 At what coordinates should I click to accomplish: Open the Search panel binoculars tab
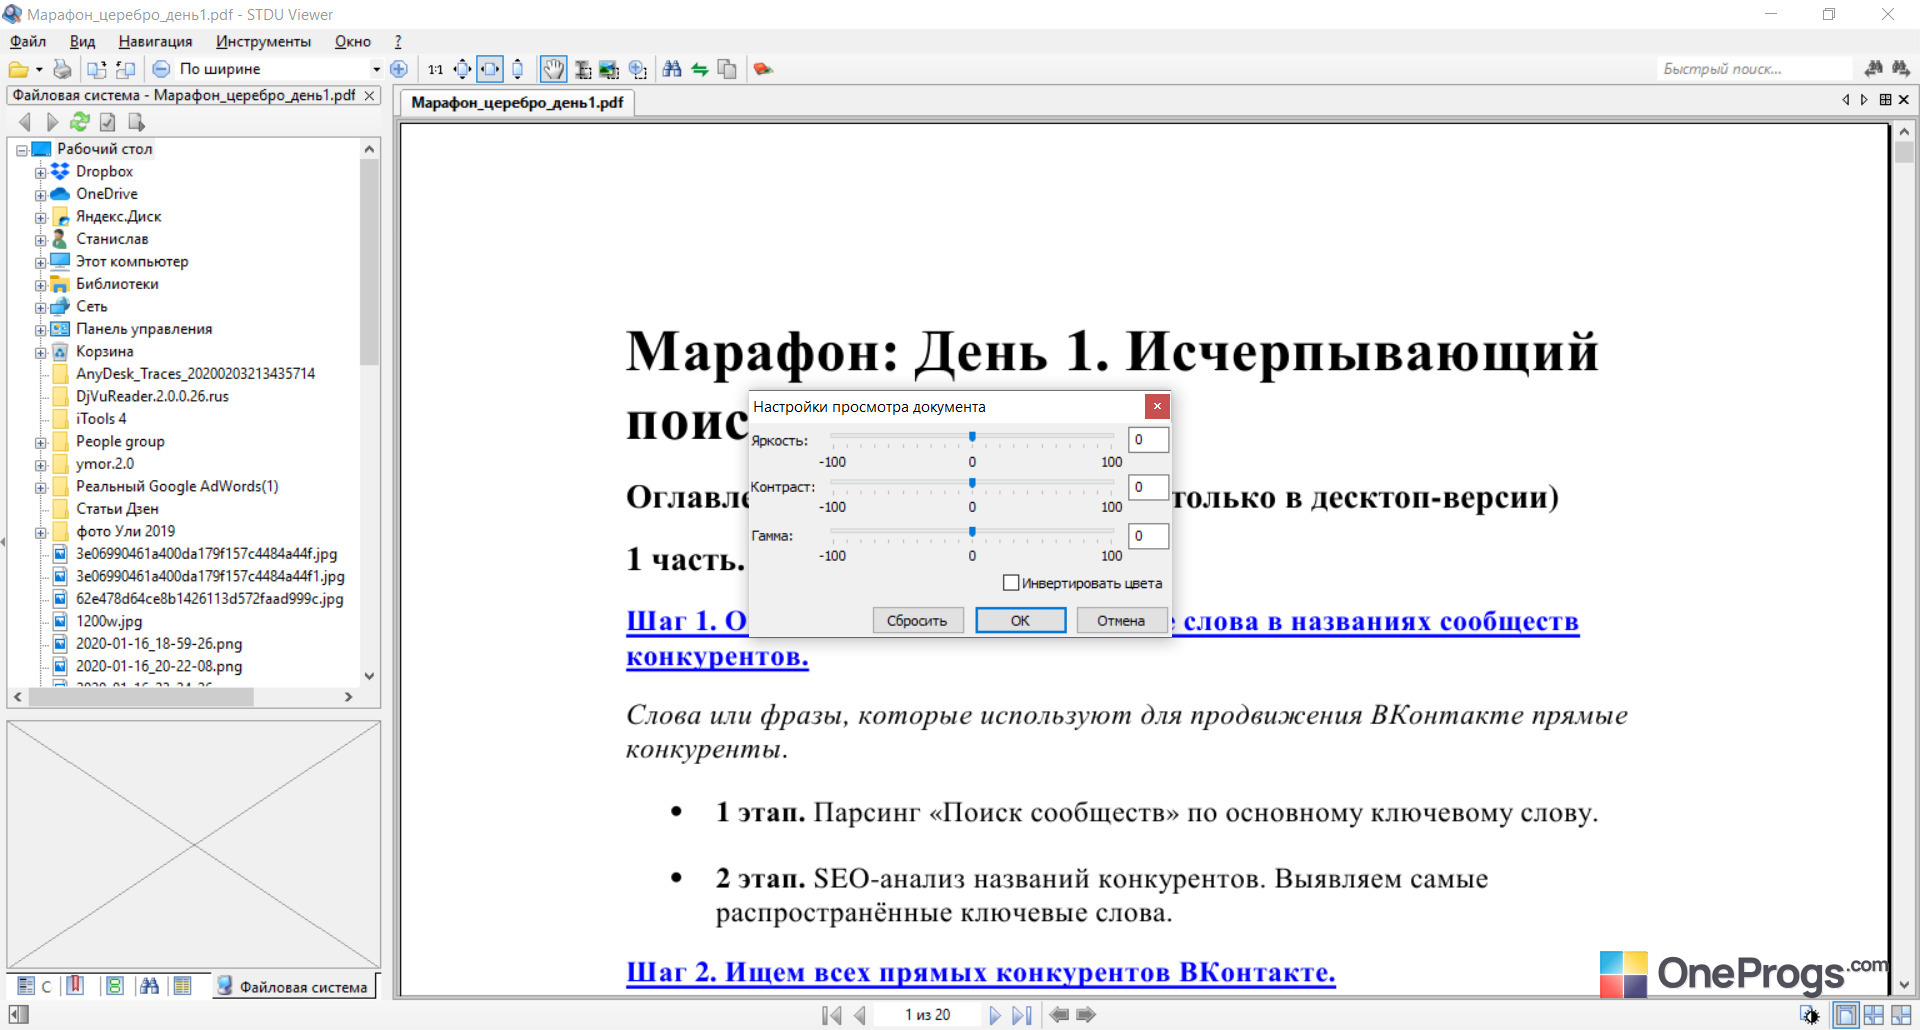pyautogui.click(x=149, y=986)
